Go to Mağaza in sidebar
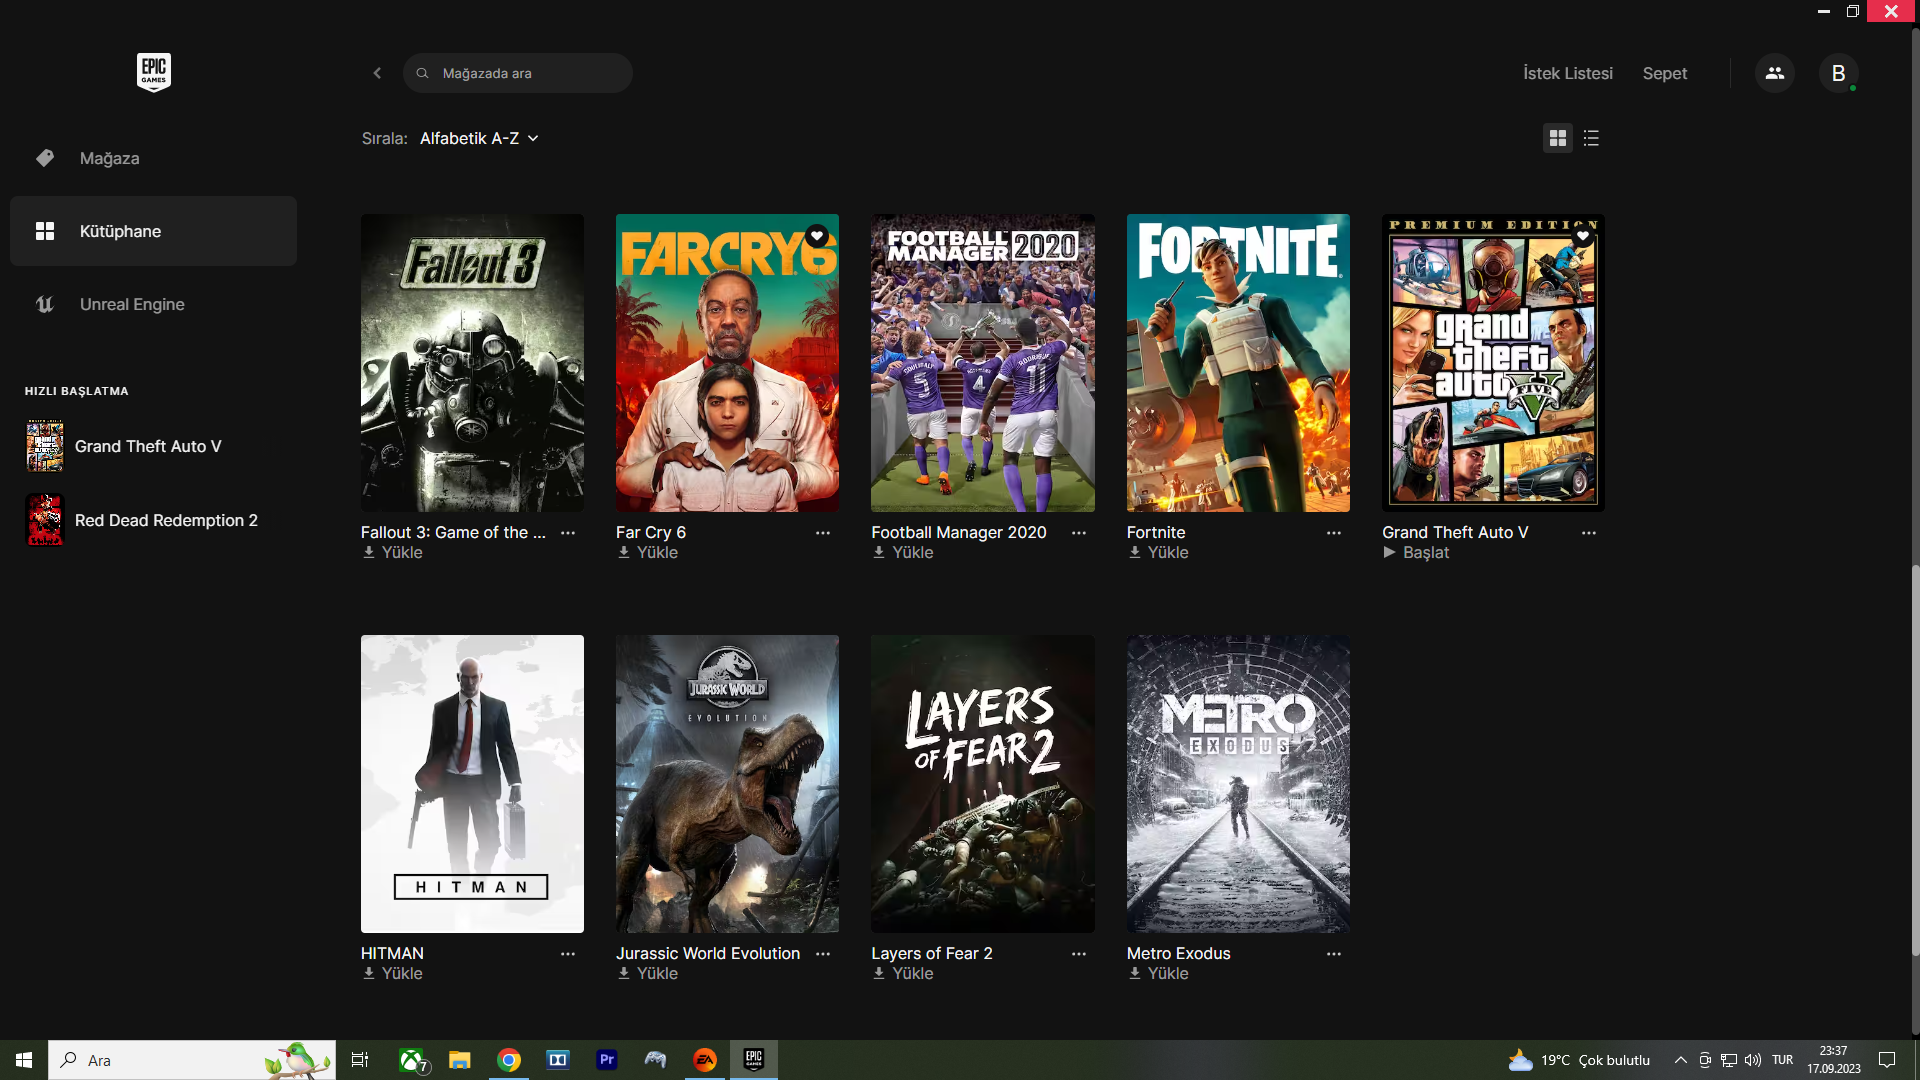The height and width of the screenshot is (1080, 1920). coord(153,158)
